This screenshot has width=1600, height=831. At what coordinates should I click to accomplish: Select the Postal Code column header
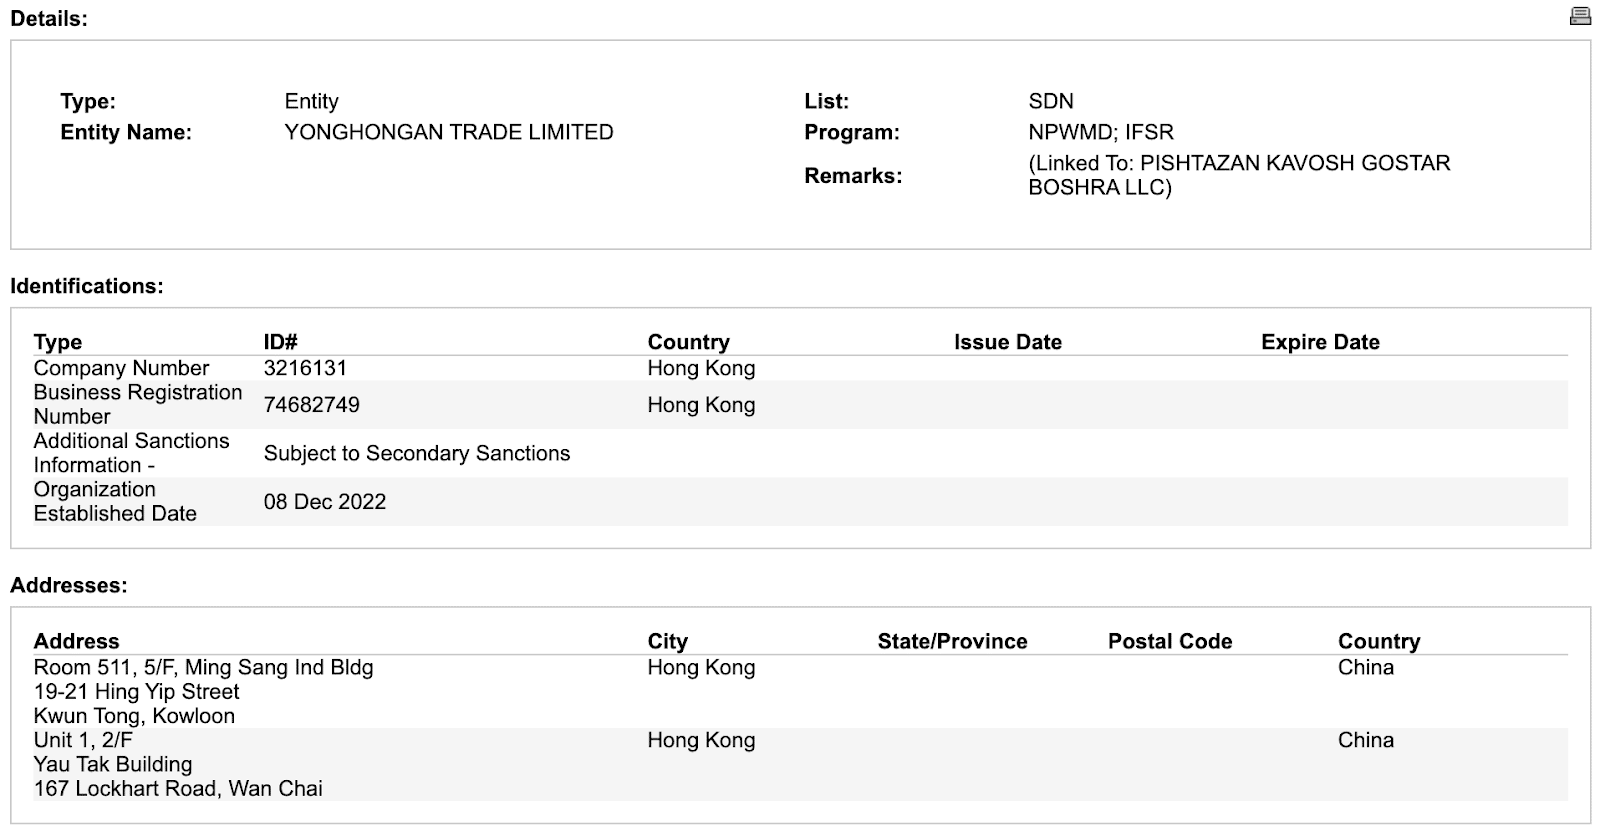coord(1170,640)
